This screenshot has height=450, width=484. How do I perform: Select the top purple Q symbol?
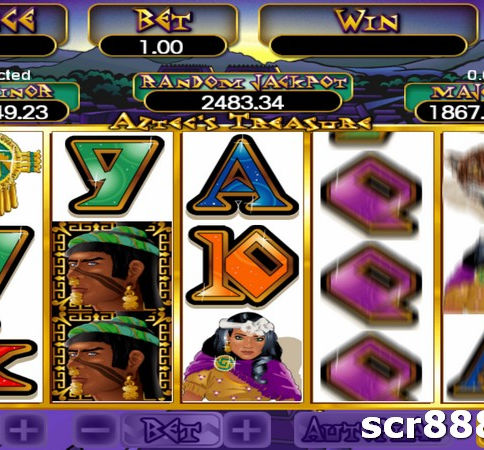click(x=371, y=193)
